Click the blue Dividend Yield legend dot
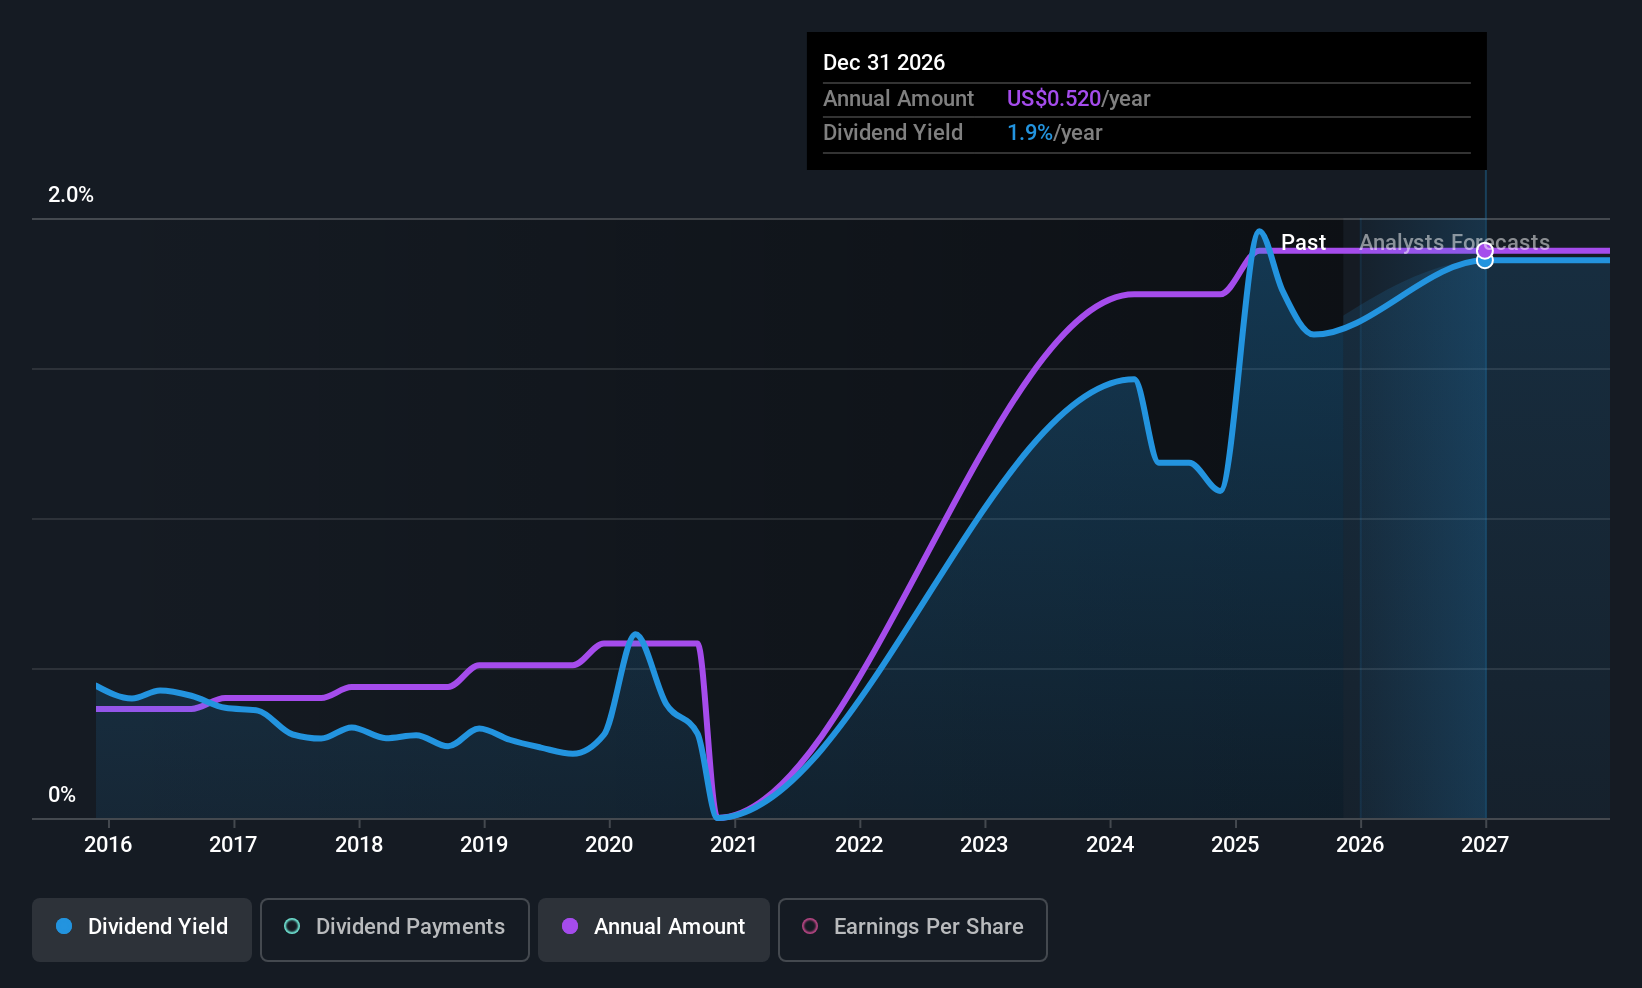Screen dimensions: 1642x988 [64, 926]
